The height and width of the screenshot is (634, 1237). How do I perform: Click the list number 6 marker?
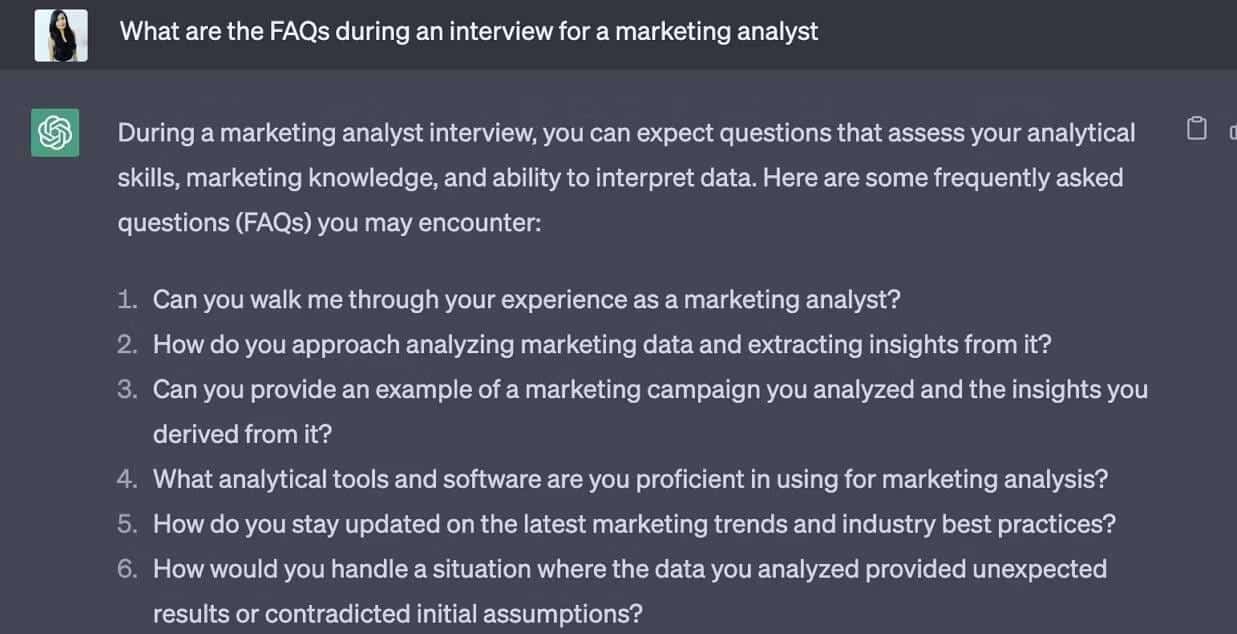(127, 569)
